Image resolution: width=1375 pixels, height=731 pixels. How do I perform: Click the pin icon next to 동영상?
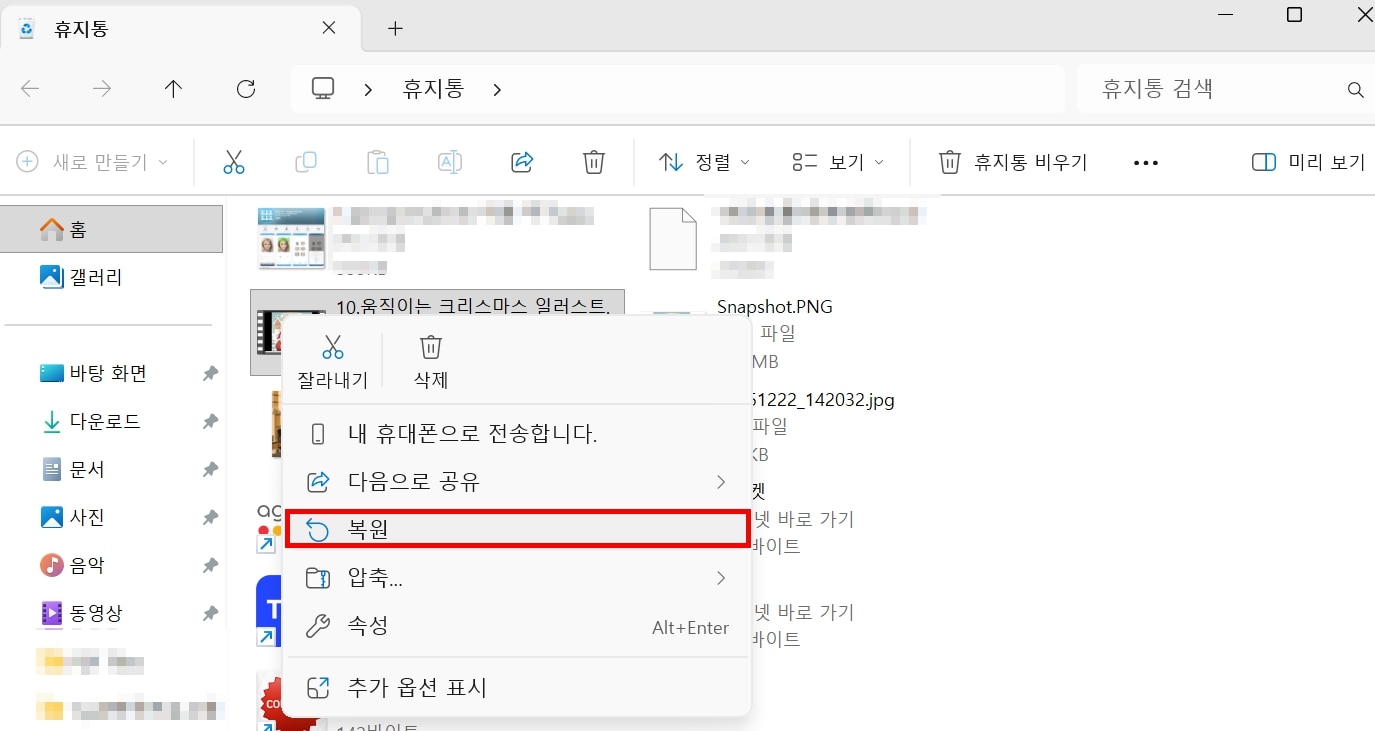(210, 613)
